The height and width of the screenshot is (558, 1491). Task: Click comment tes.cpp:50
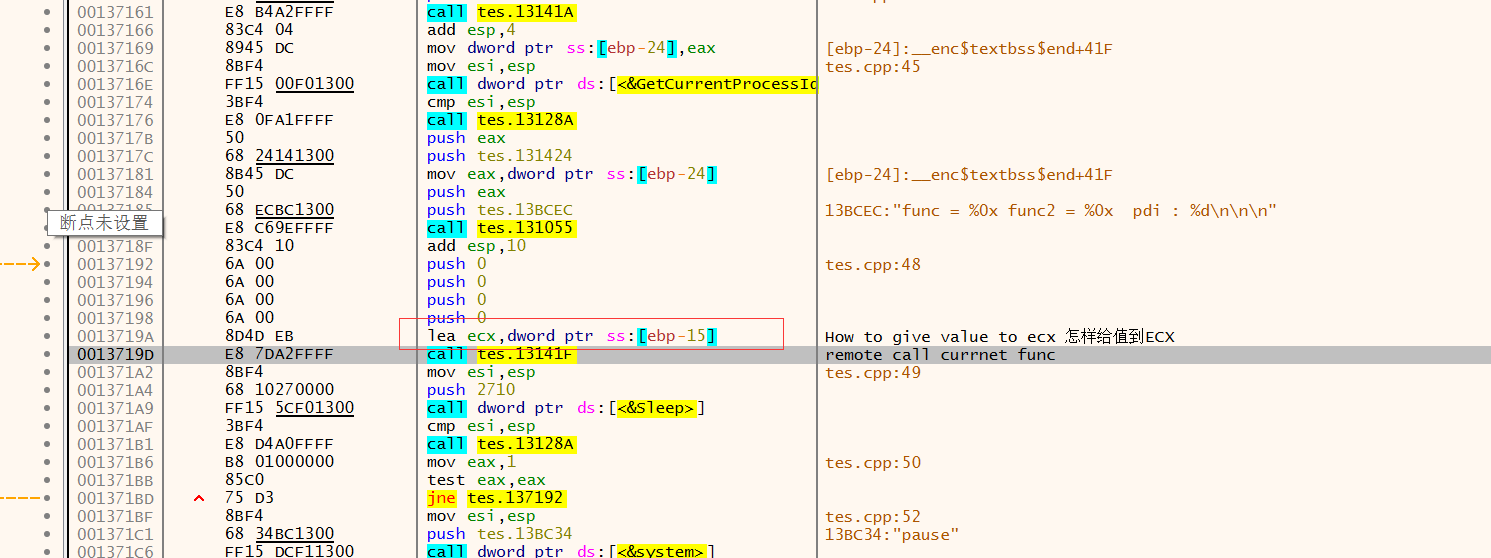point(873,462)
